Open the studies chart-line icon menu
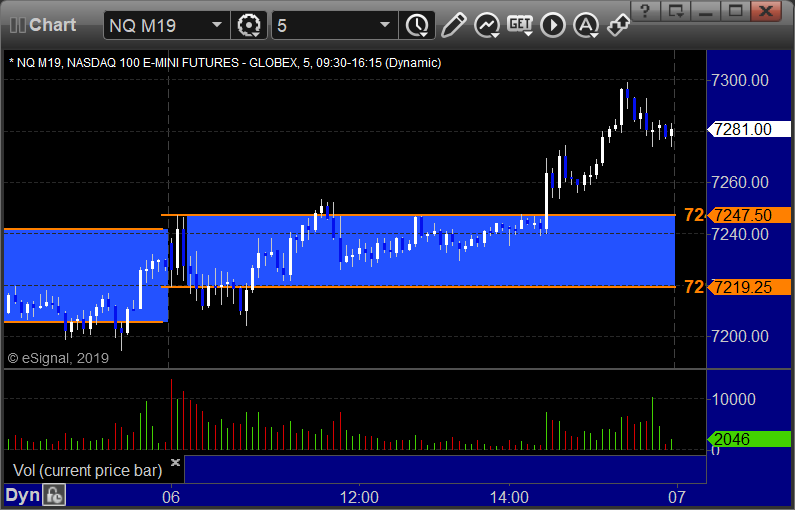This screenshot has height=510, width=795. (x=487, y=25)
